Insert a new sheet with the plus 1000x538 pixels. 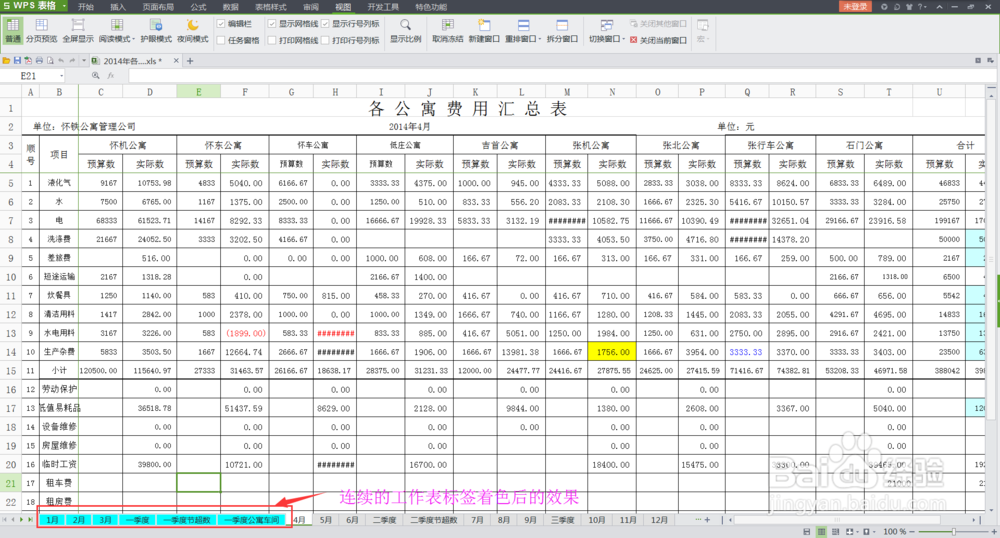point(707,520)
